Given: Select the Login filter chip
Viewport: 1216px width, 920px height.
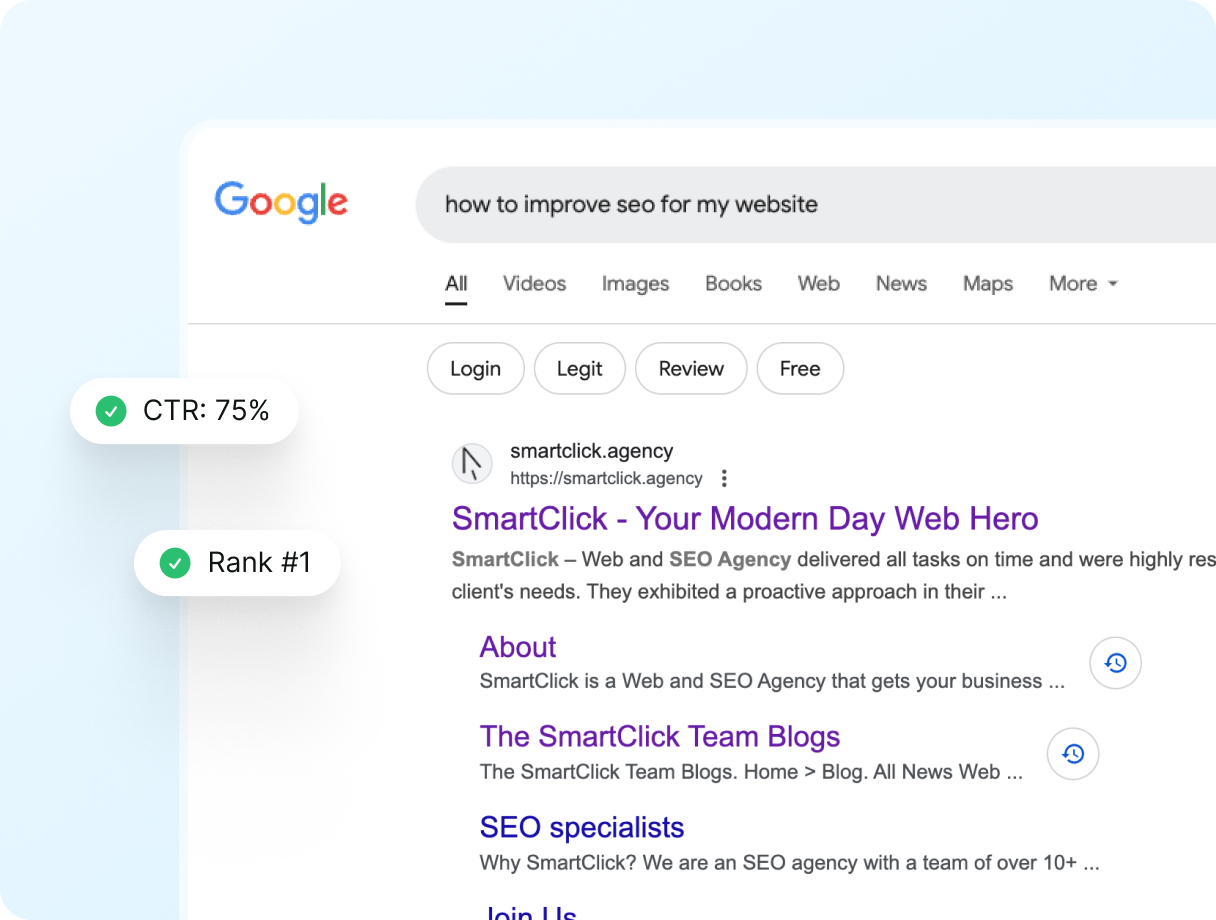Looking at the screenshot, I should pyautogui.click(x=476, y=369).
